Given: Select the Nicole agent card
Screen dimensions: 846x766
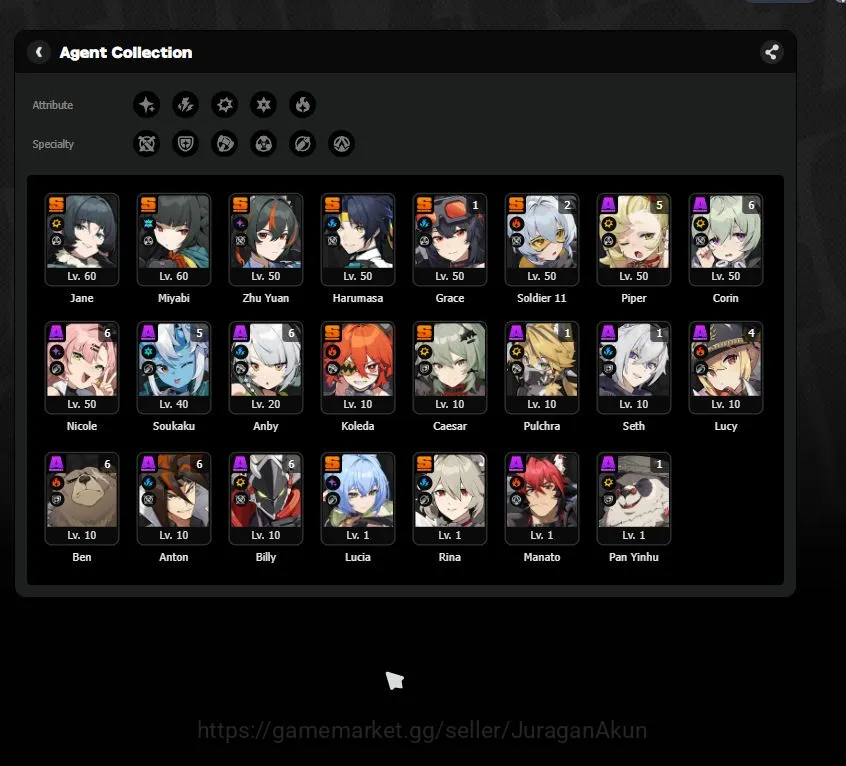Looking at the screenshot, I should click(81, 368).
